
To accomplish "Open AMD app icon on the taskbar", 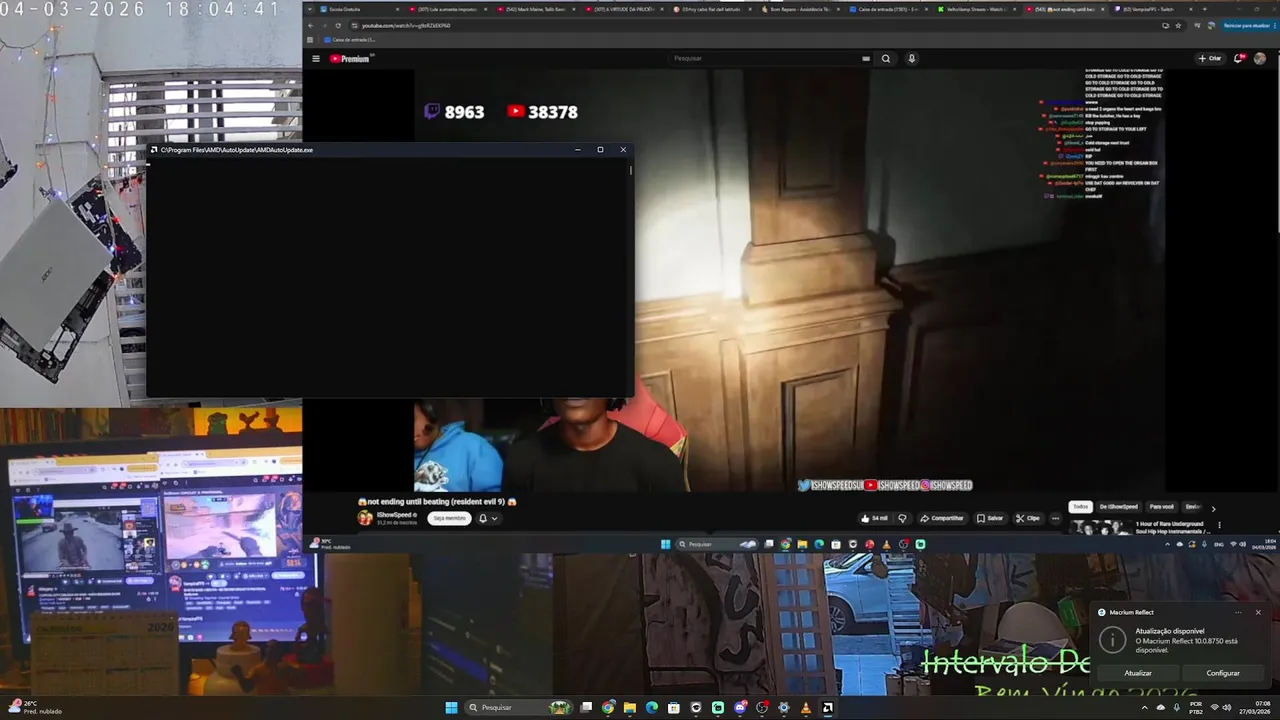I will point(828,708).
